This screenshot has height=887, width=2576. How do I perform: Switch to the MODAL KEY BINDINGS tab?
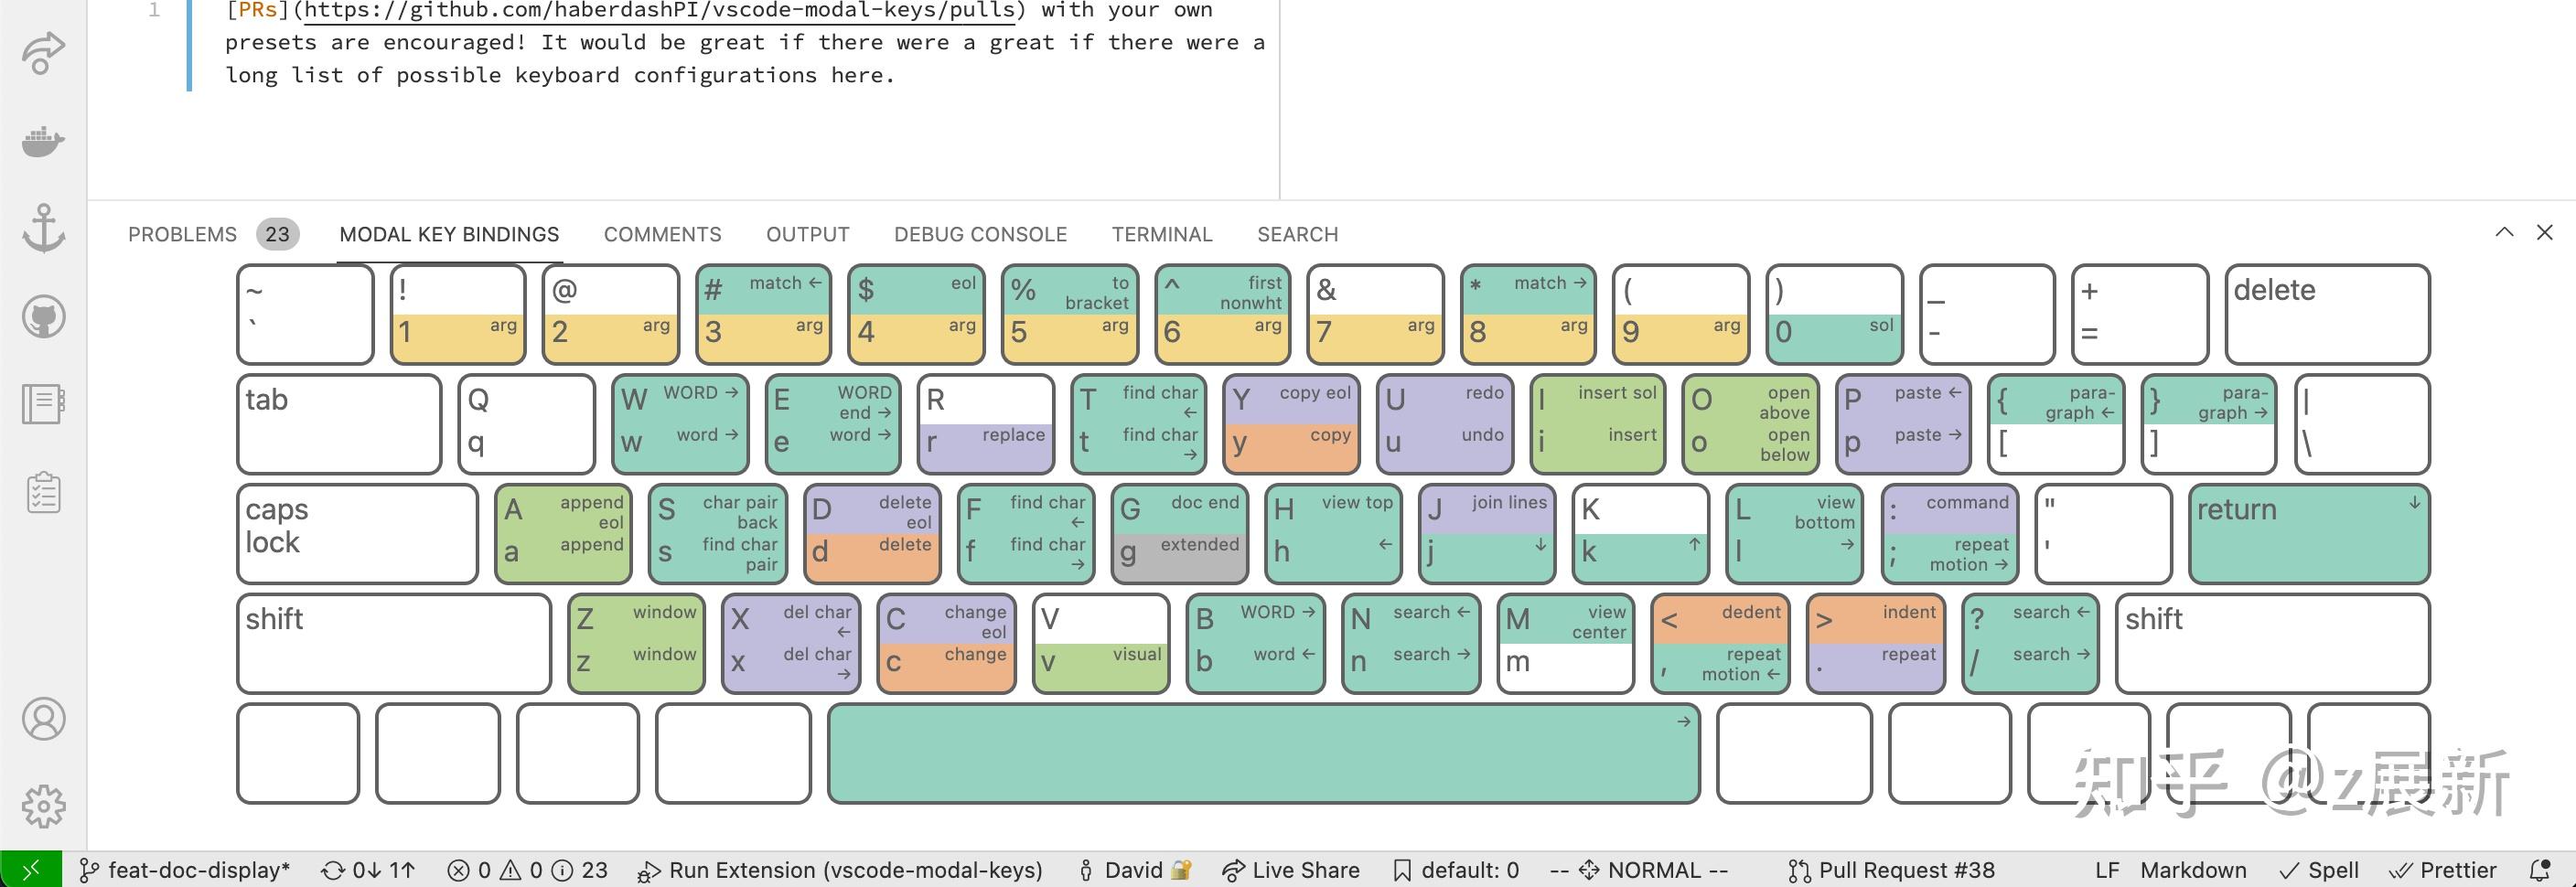tap(450, 234)
